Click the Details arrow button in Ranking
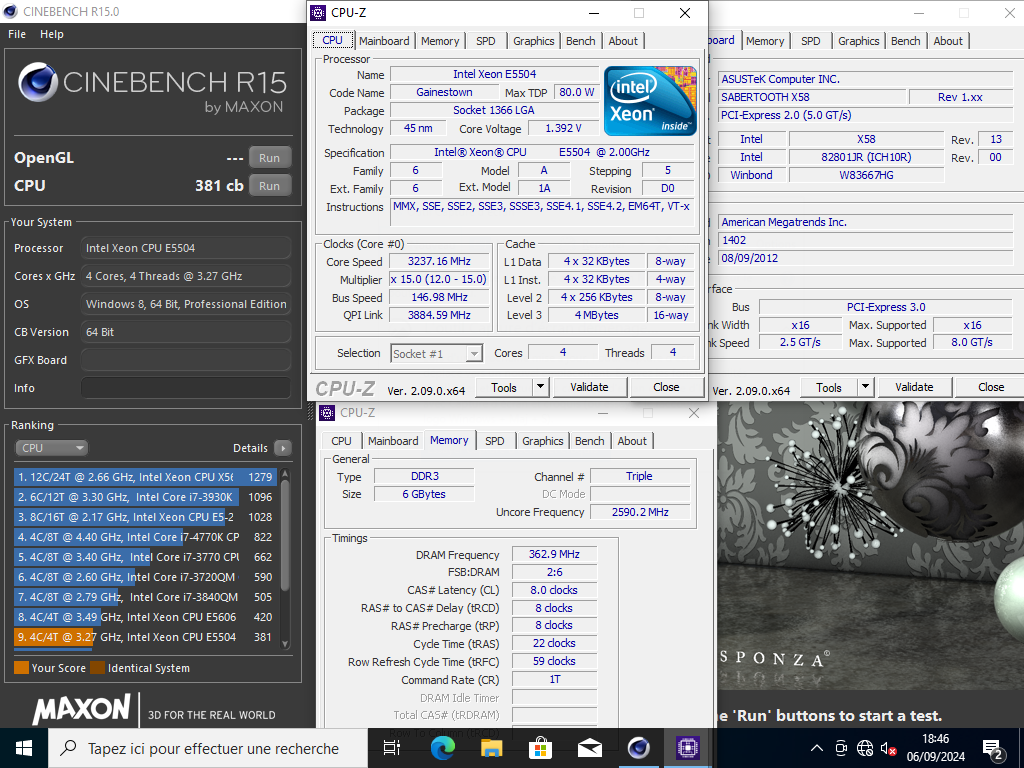Image resolution: width=1024 pixels, height=768 pixels. point(283,448)
